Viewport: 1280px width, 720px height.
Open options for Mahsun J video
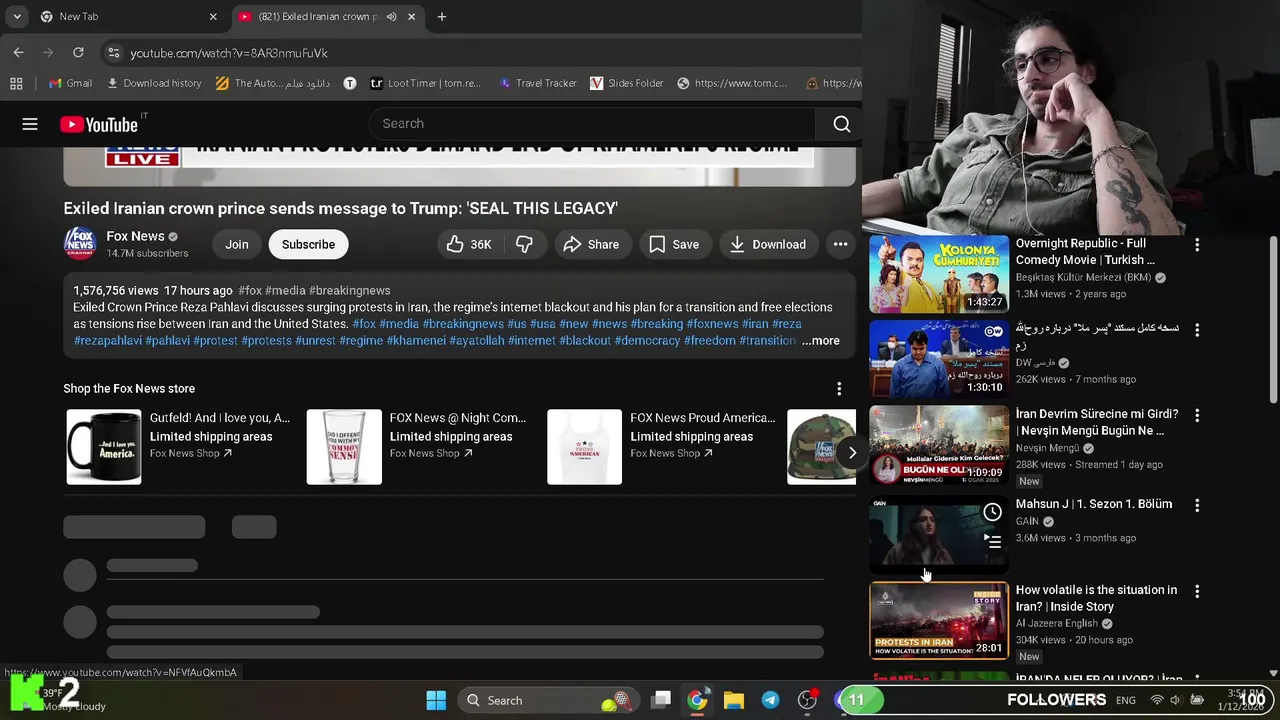pos(1197,505)
